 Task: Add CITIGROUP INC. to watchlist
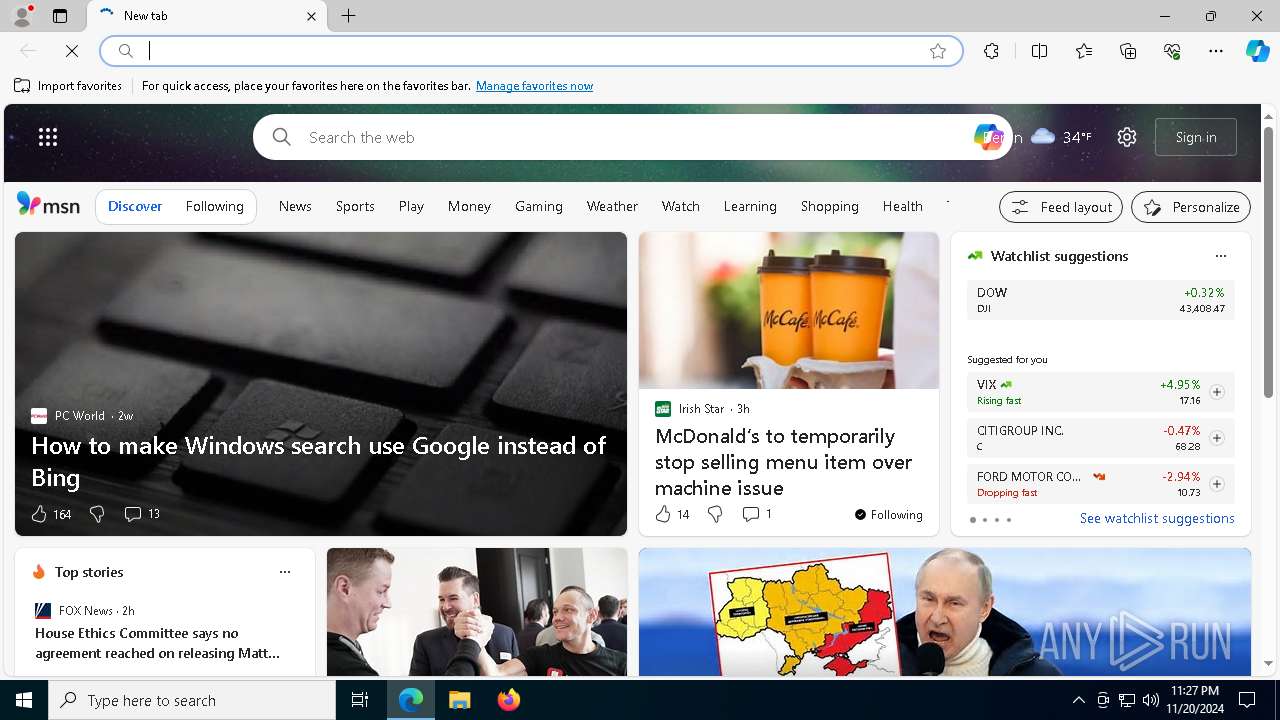click(x=1216, y=438)
